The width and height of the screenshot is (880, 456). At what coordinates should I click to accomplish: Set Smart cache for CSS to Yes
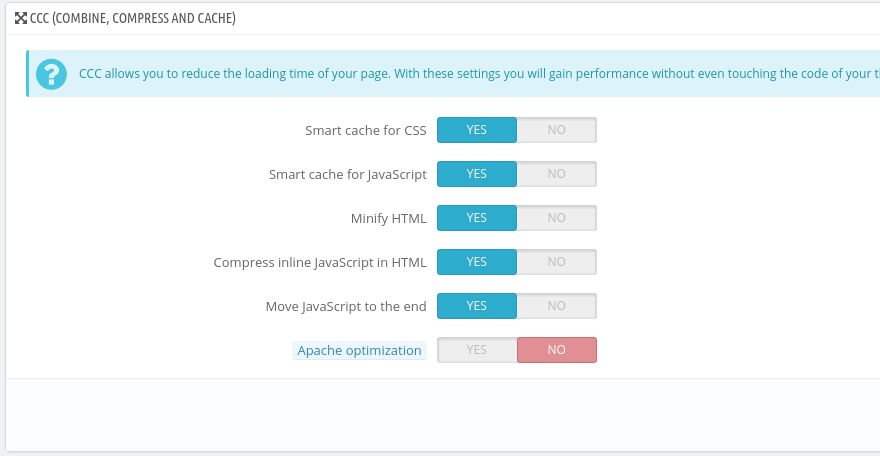tap(477, 130)
